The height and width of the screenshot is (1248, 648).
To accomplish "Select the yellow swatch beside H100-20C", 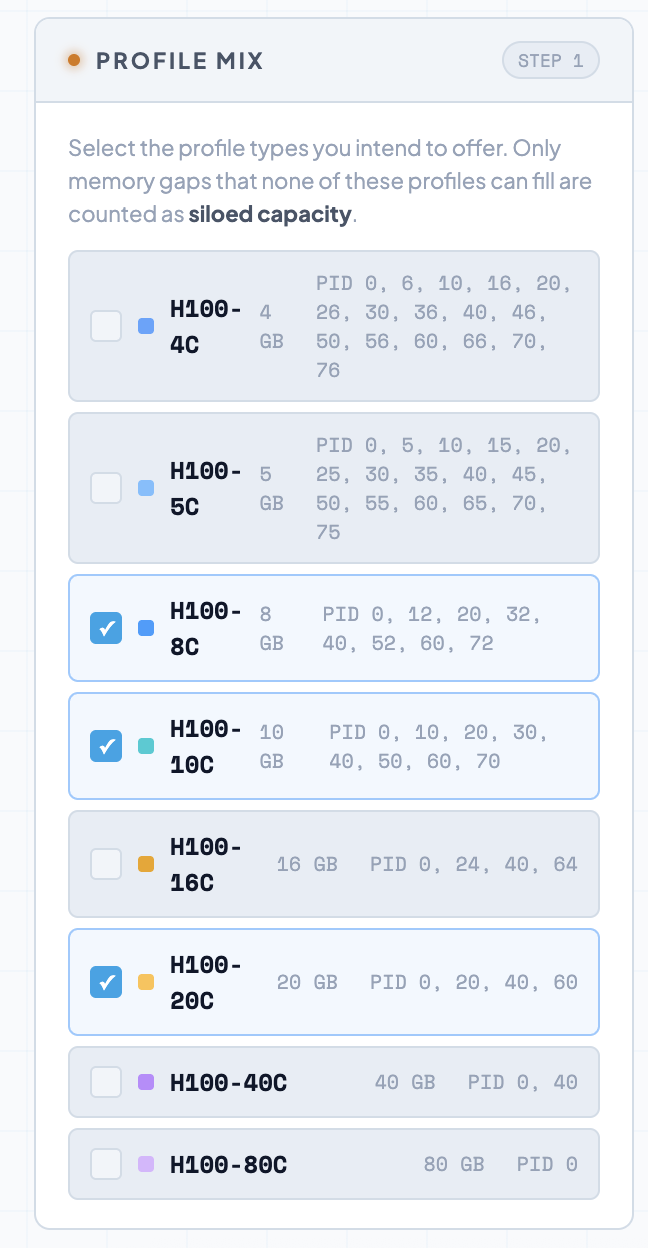I will [145, 982].
